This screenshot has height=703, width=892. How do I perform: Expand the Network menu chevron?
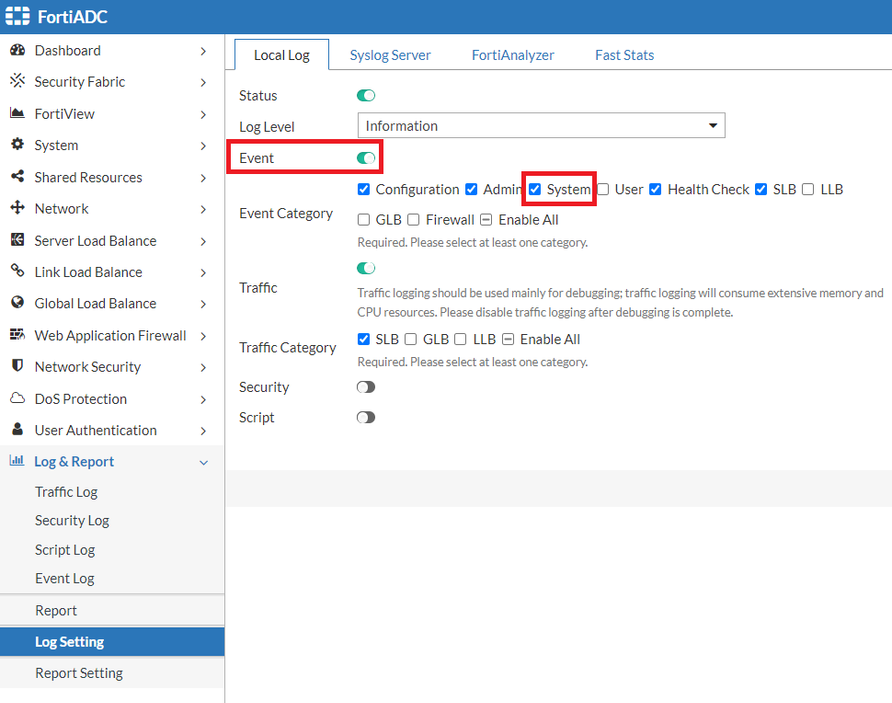point(204,209)
